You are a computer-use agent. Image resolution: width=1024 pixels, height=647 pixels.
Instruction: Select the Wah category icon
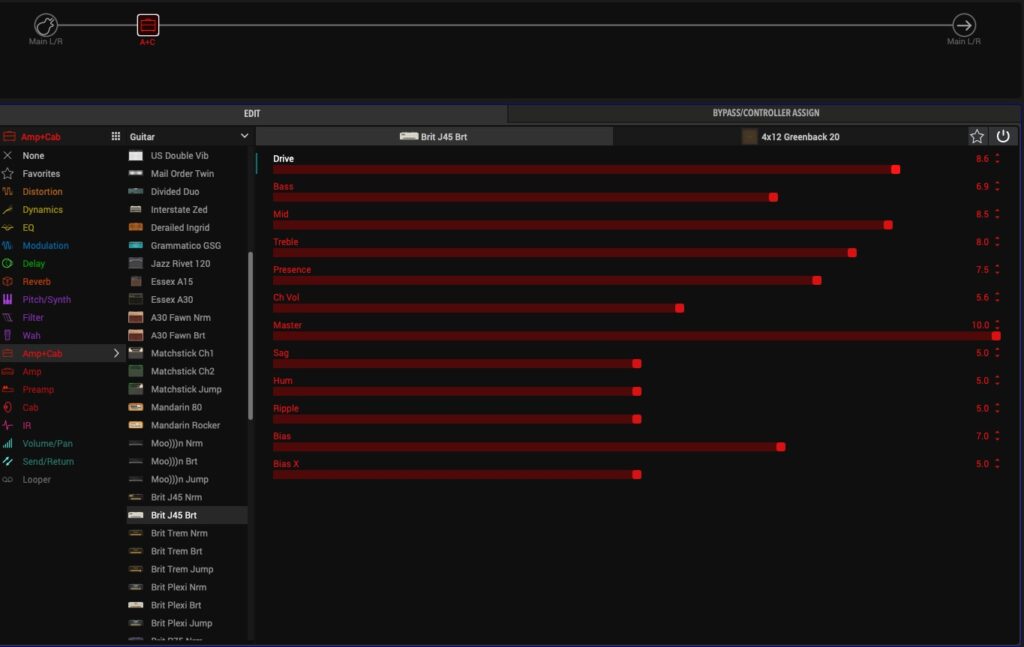point(8,336)
